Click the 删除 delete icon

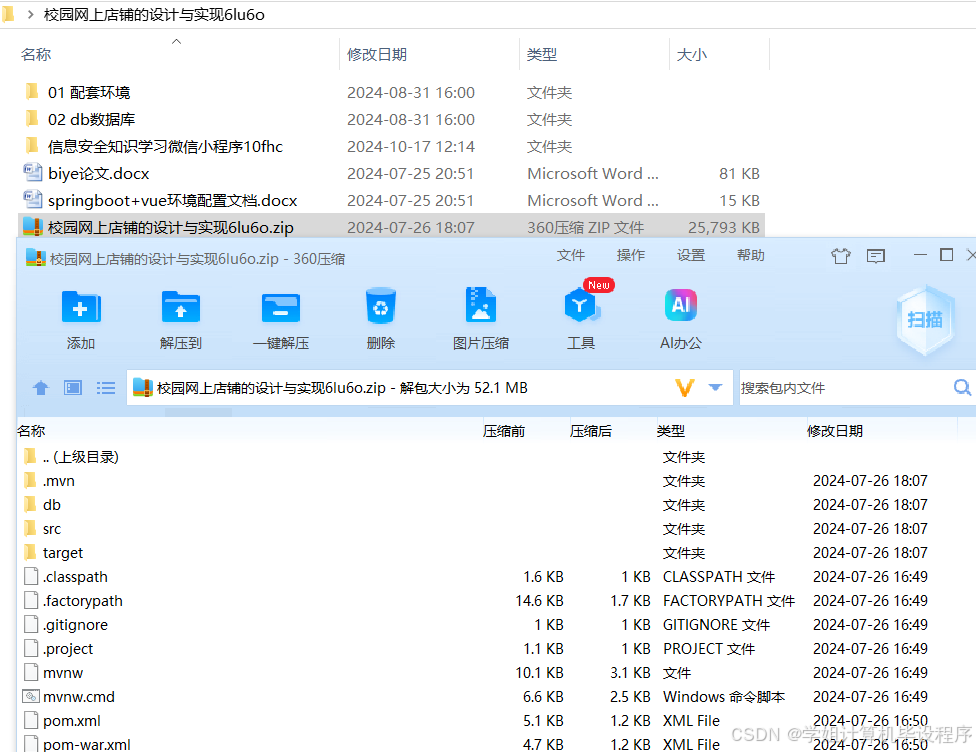click(381, 315)
